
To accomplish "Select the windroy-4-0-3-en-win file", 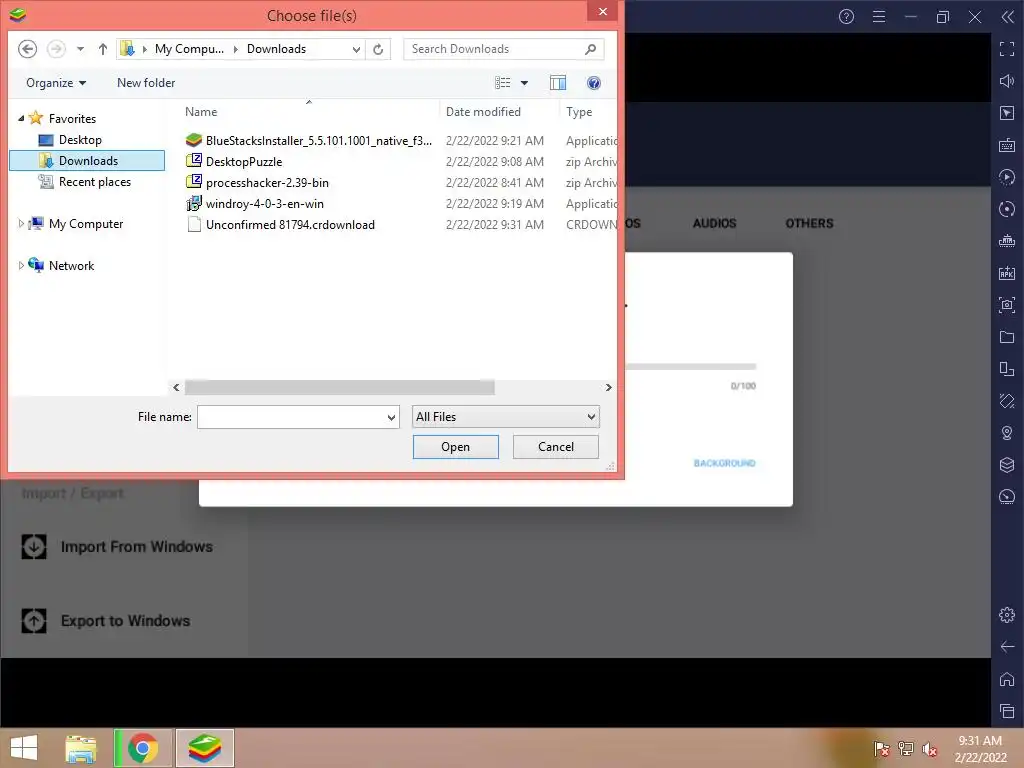I will coord(255,203).
